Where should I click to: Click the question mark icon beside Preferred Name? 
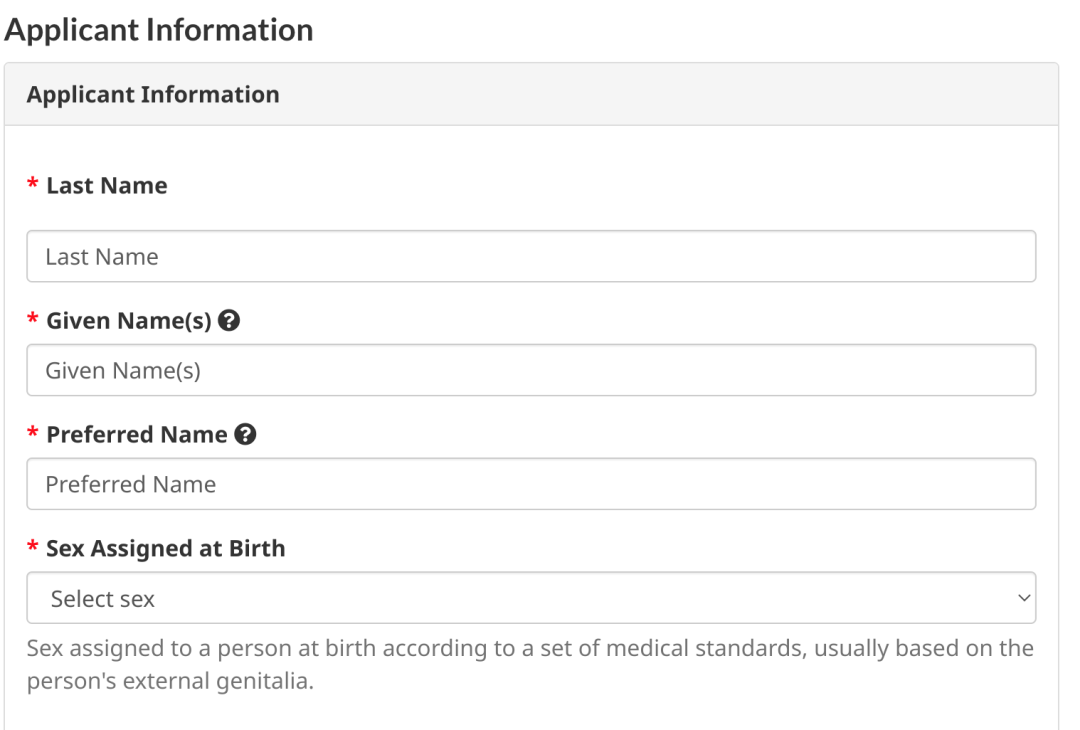click(244, 435)
